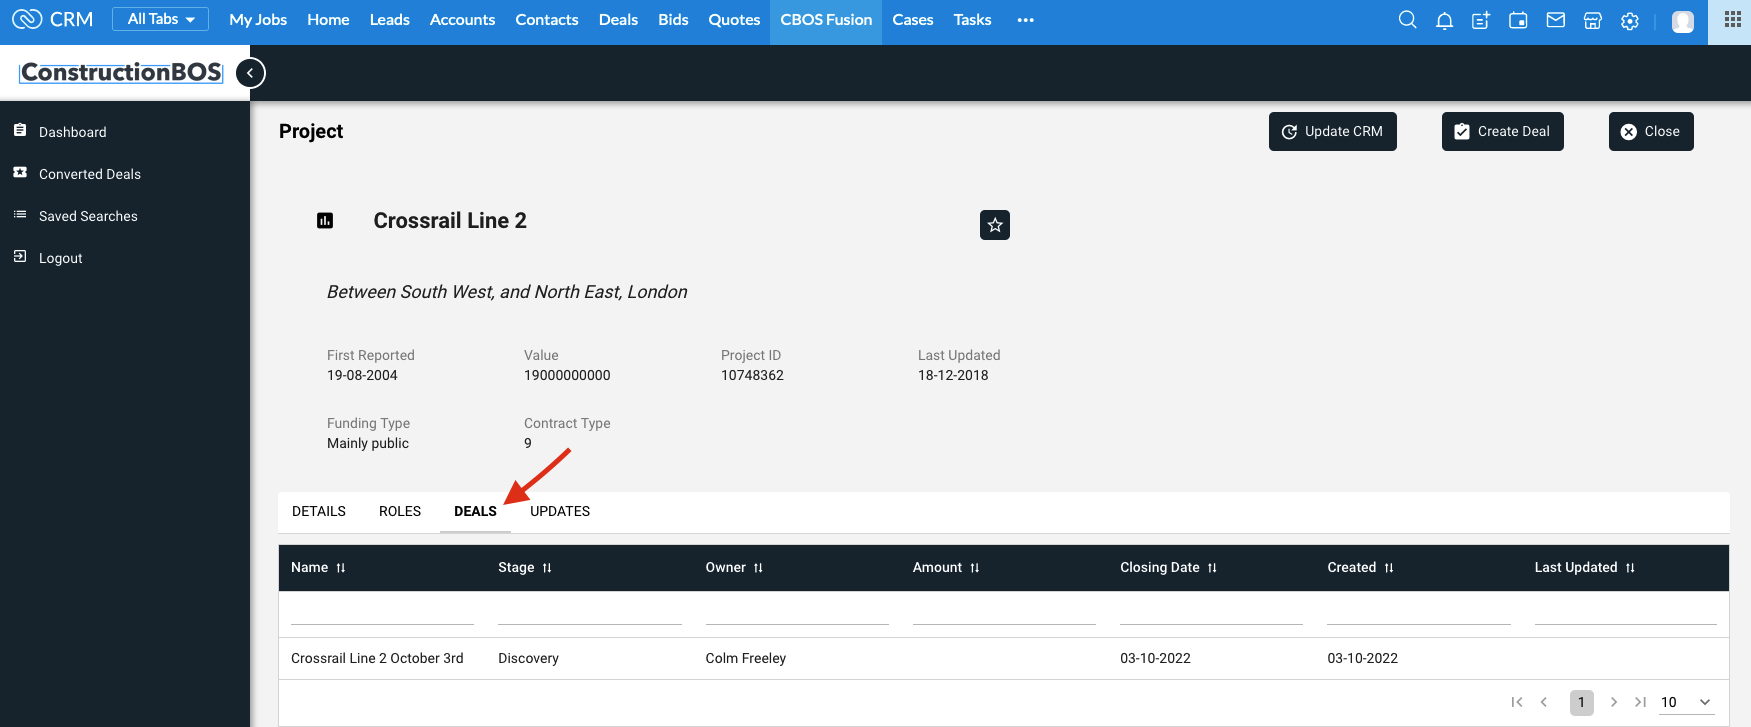Viewport: 1751px width, 727px height.
Task: Open the Tasks module
Action: [972, 19]
